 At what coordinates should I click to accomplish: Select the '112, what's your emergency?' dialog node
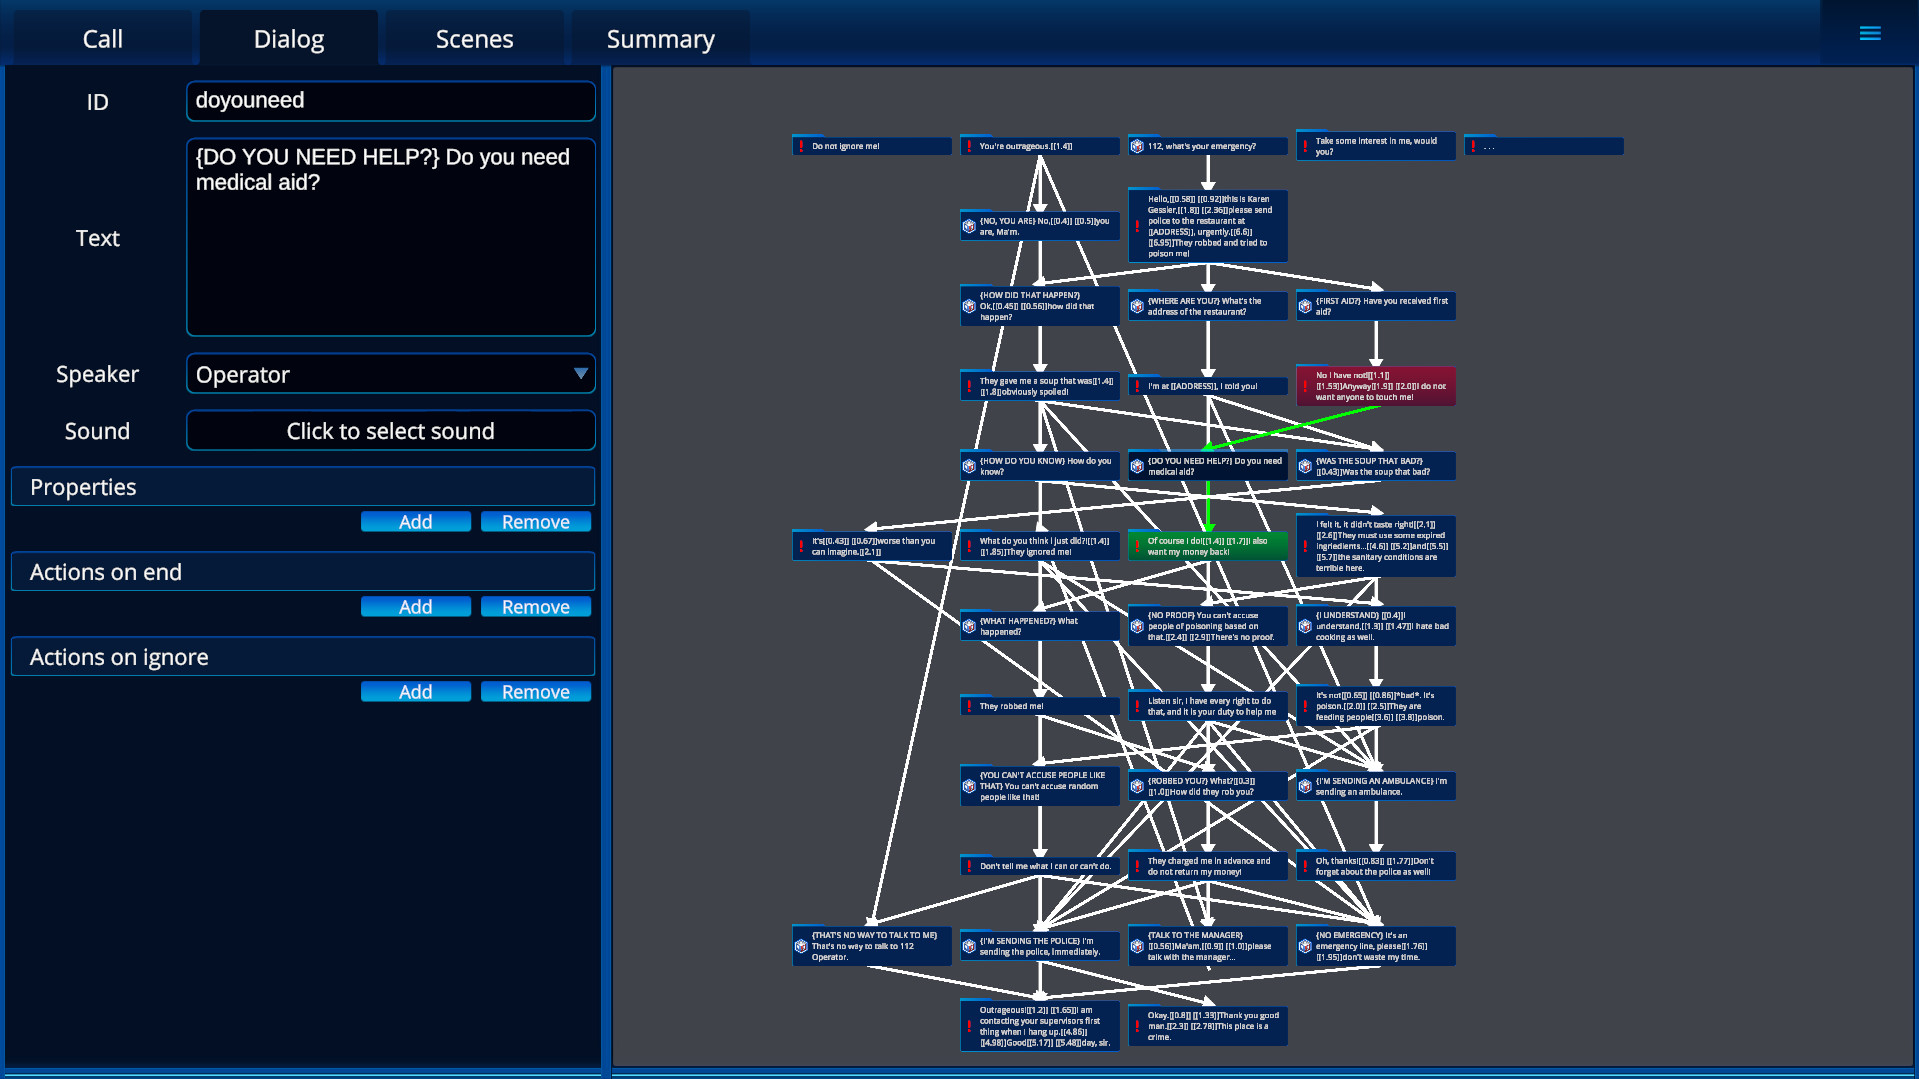[1207, 145]
